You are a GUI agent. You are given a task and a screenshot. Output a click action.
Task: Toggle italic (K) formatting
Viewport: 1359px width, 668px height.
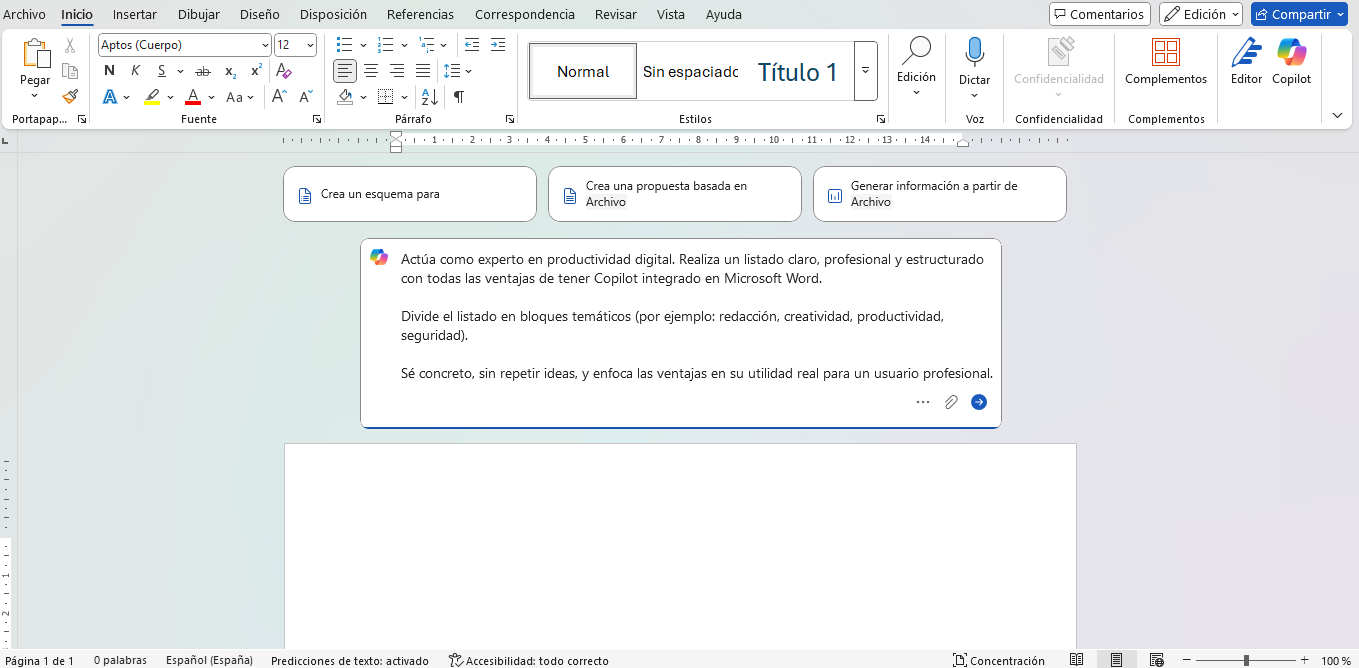pyautogui.click(x=135, y=71)
